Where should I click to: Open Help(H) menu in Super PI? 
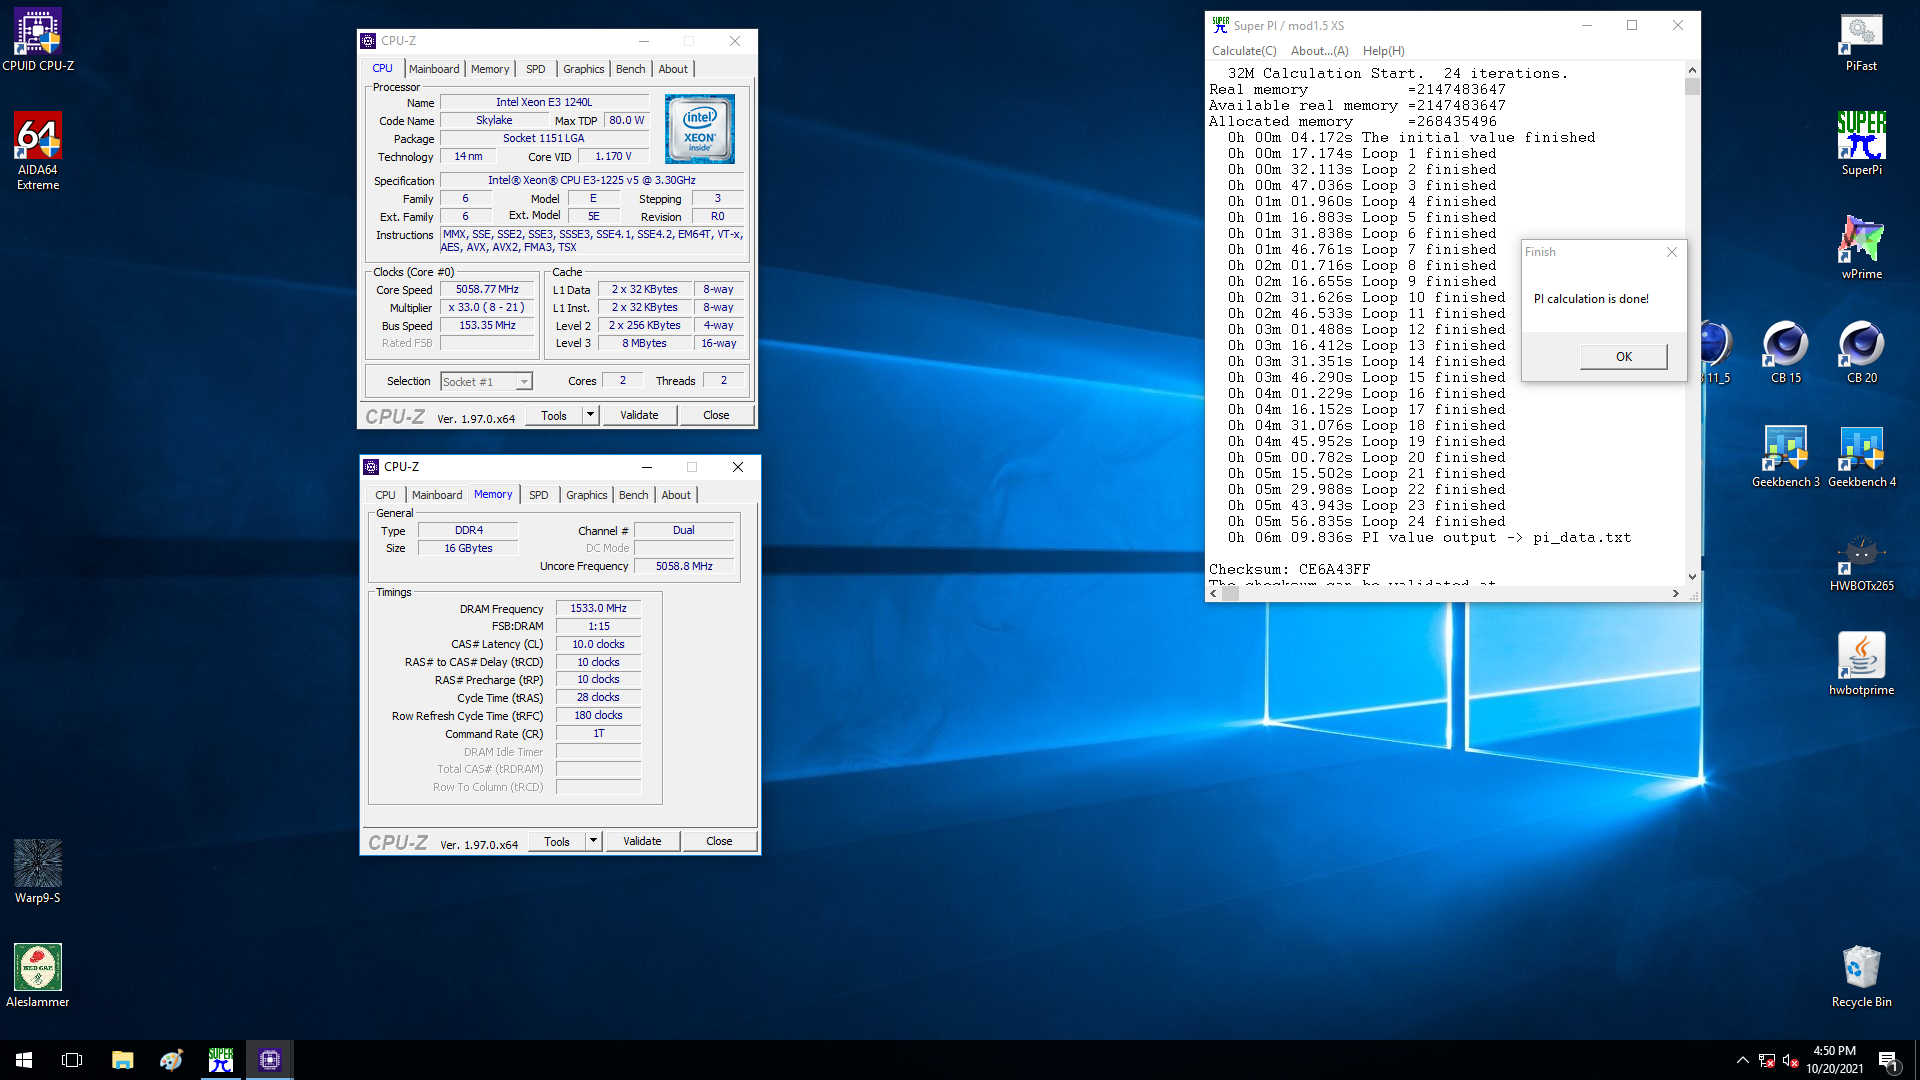pos(1383,51)
